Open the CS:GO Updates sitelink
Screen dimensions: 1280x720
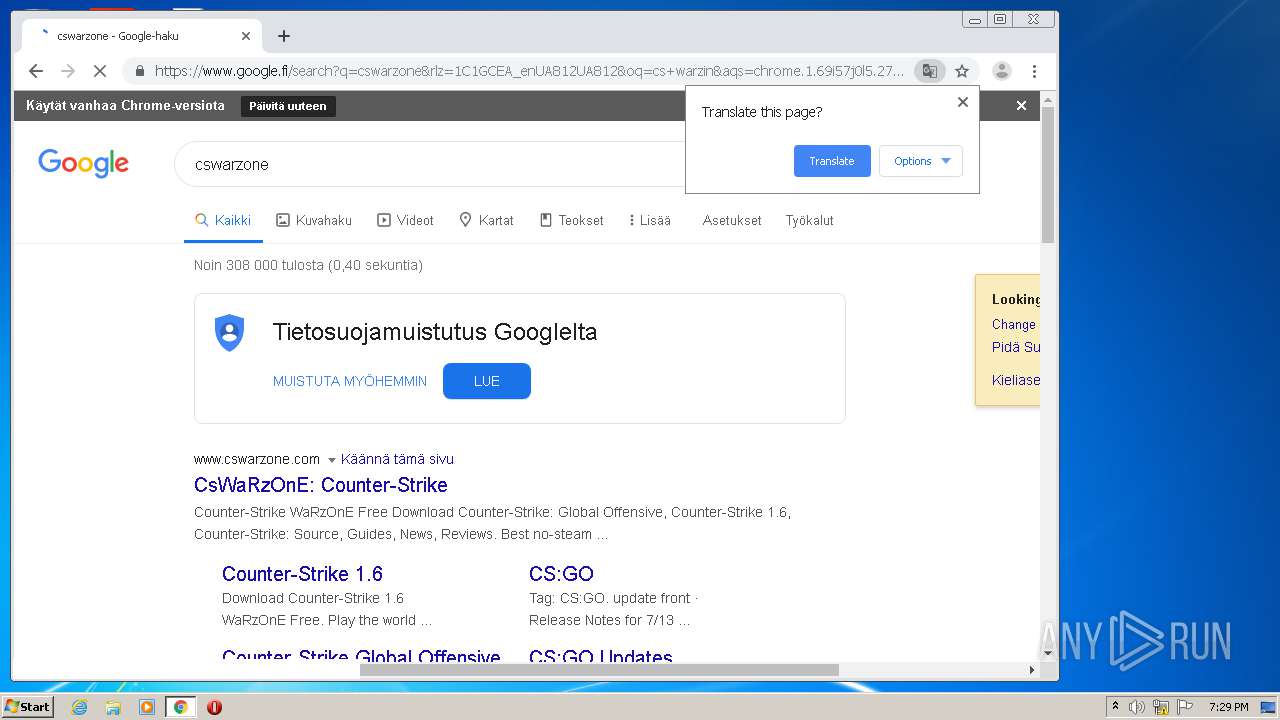pyautogui.click(x=601, y=656)
